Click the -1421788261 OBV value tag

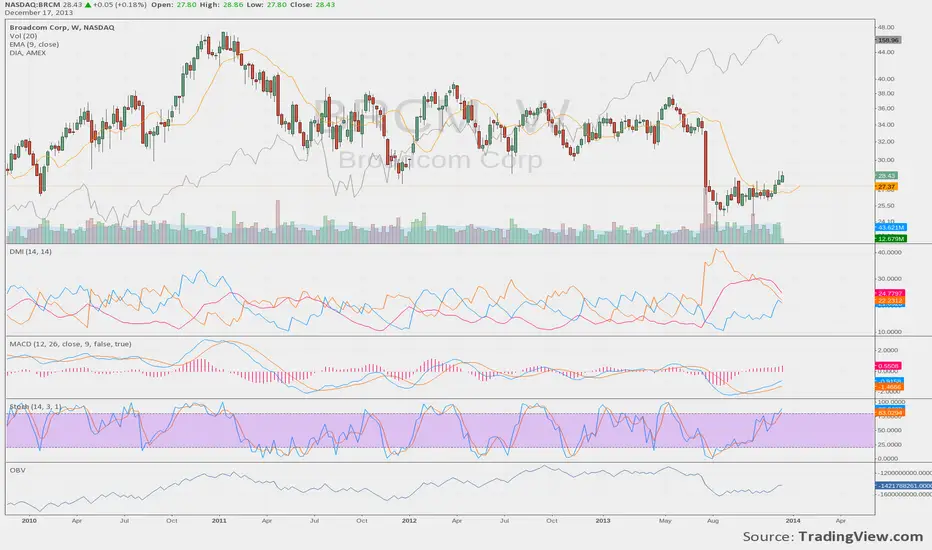903,486
